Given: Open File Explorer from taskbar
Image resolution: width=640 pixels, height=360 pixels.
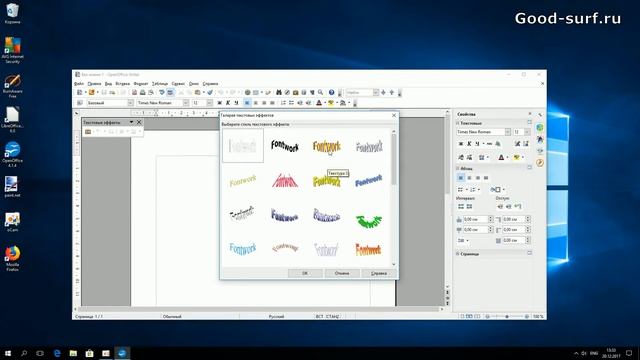Looking at the screenshot, I should (73, 353).
